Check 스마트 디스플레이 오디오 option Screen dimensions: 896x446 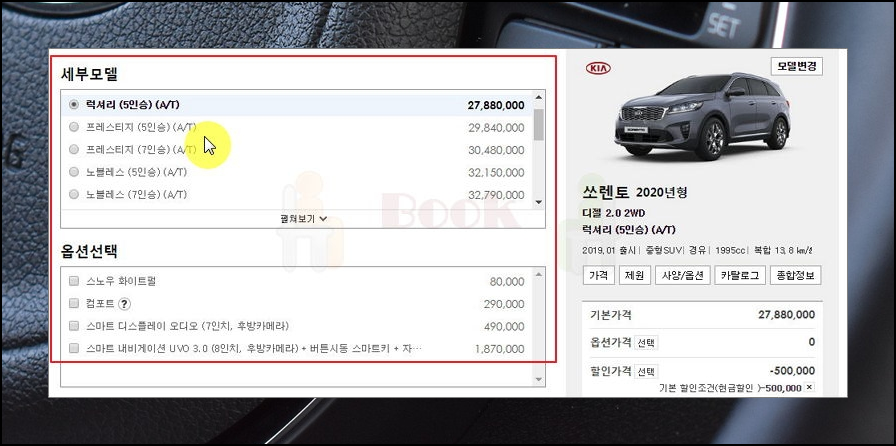point(74,326)
